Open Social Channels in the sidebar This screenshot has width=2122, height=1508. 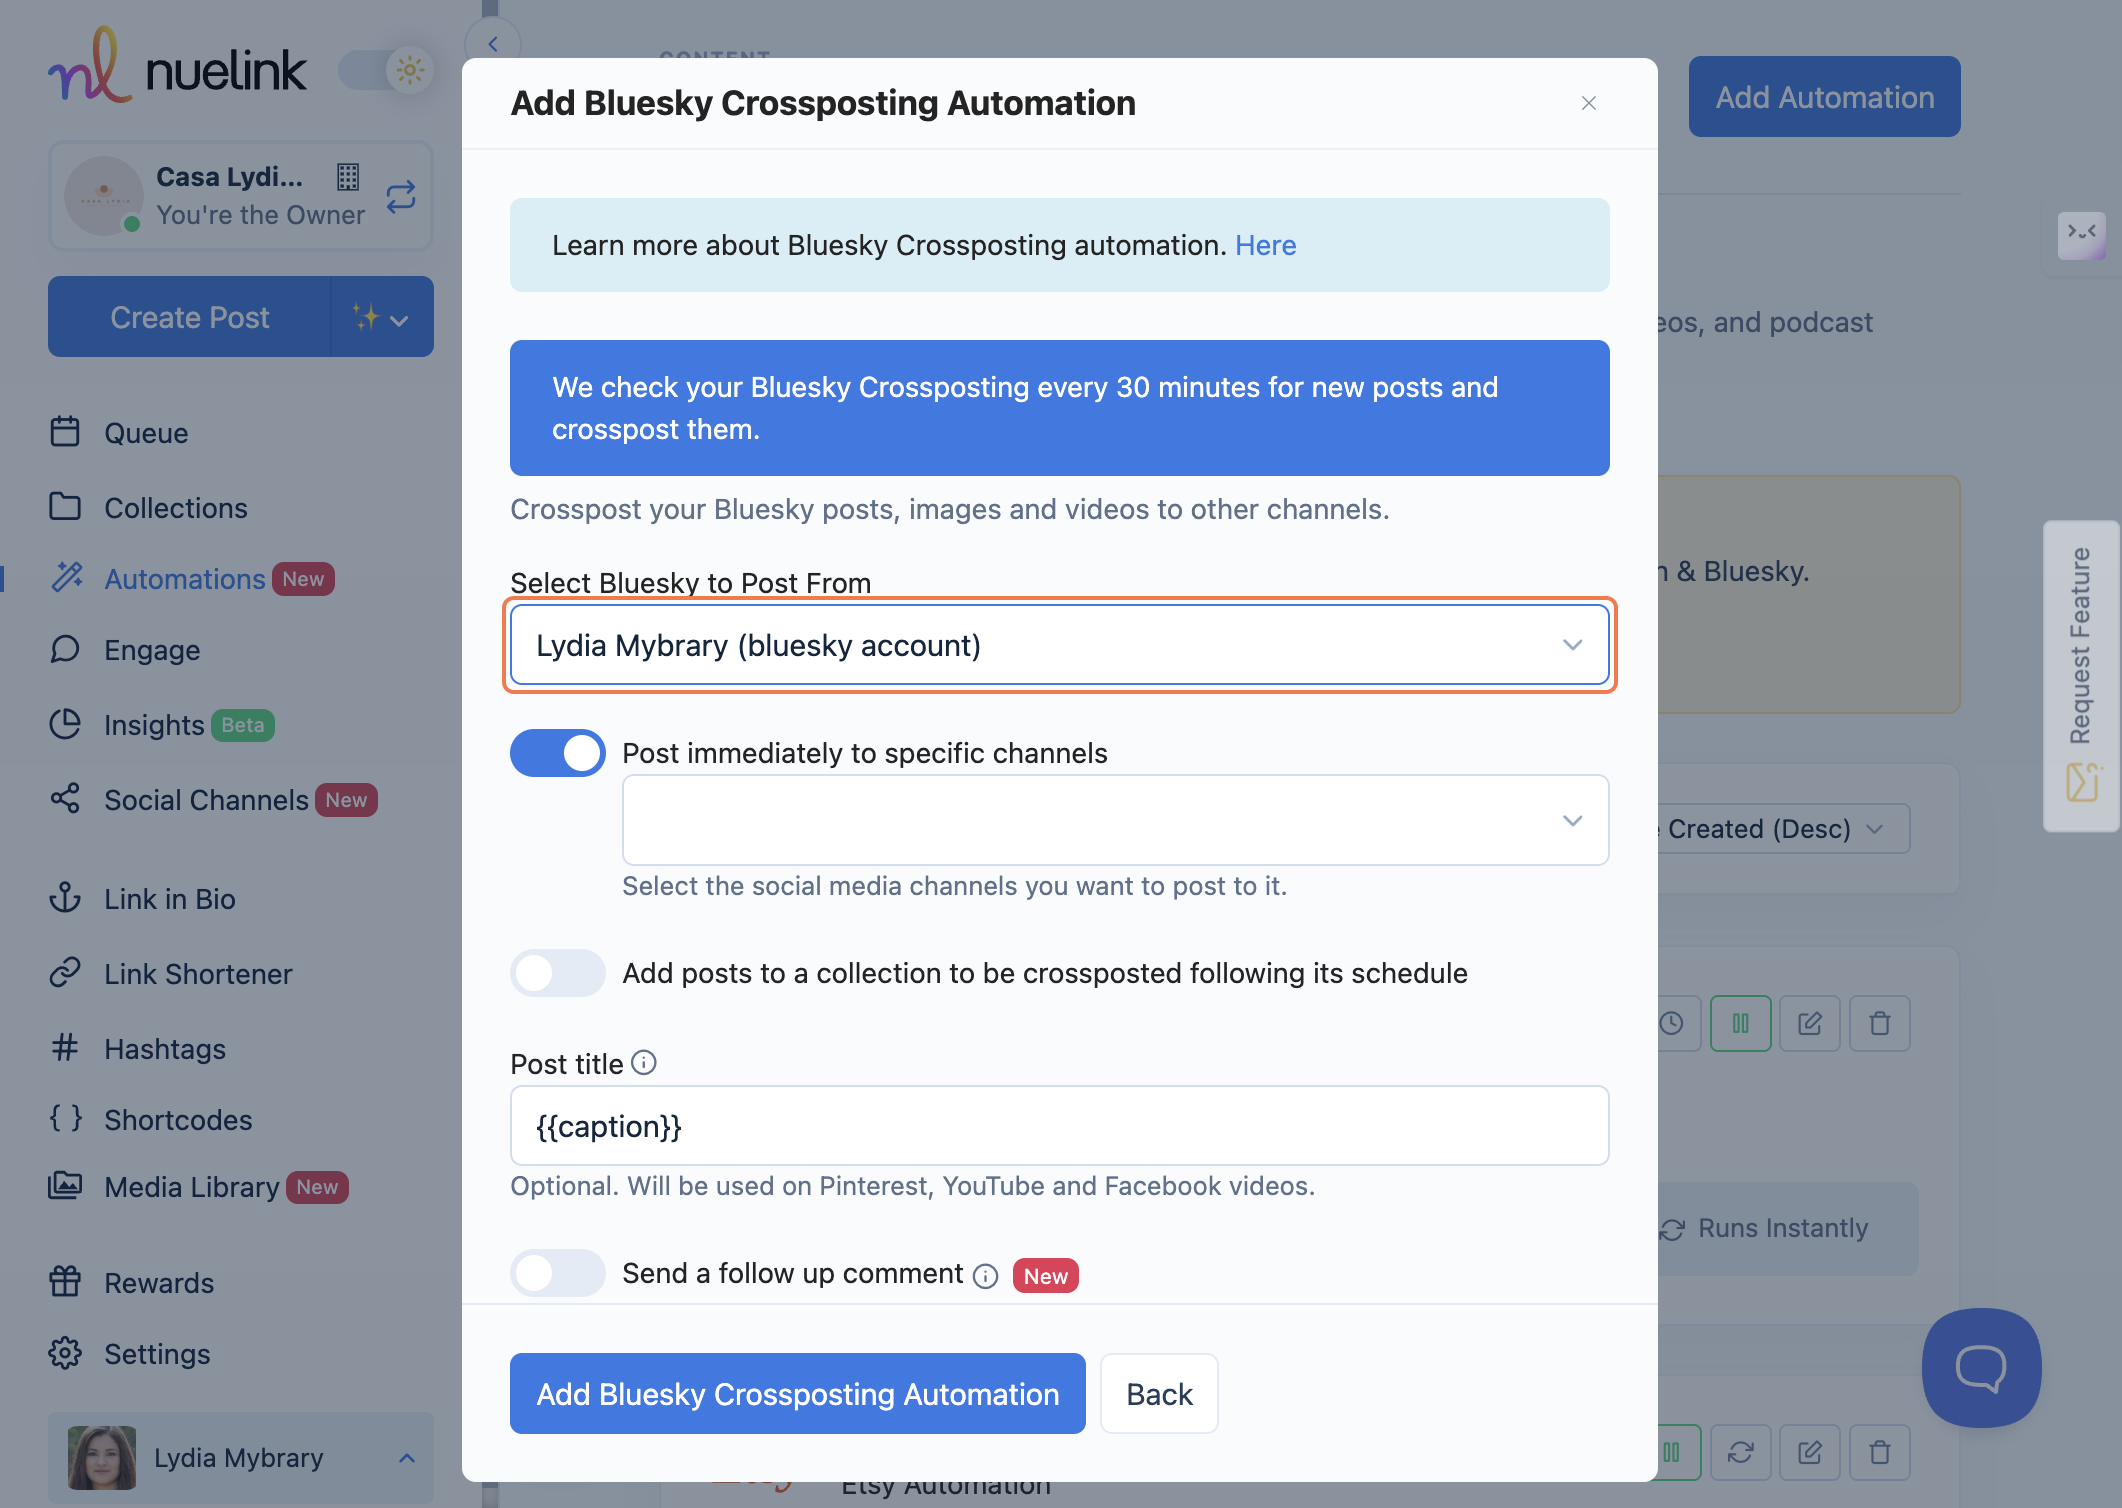tap(206, 800)
